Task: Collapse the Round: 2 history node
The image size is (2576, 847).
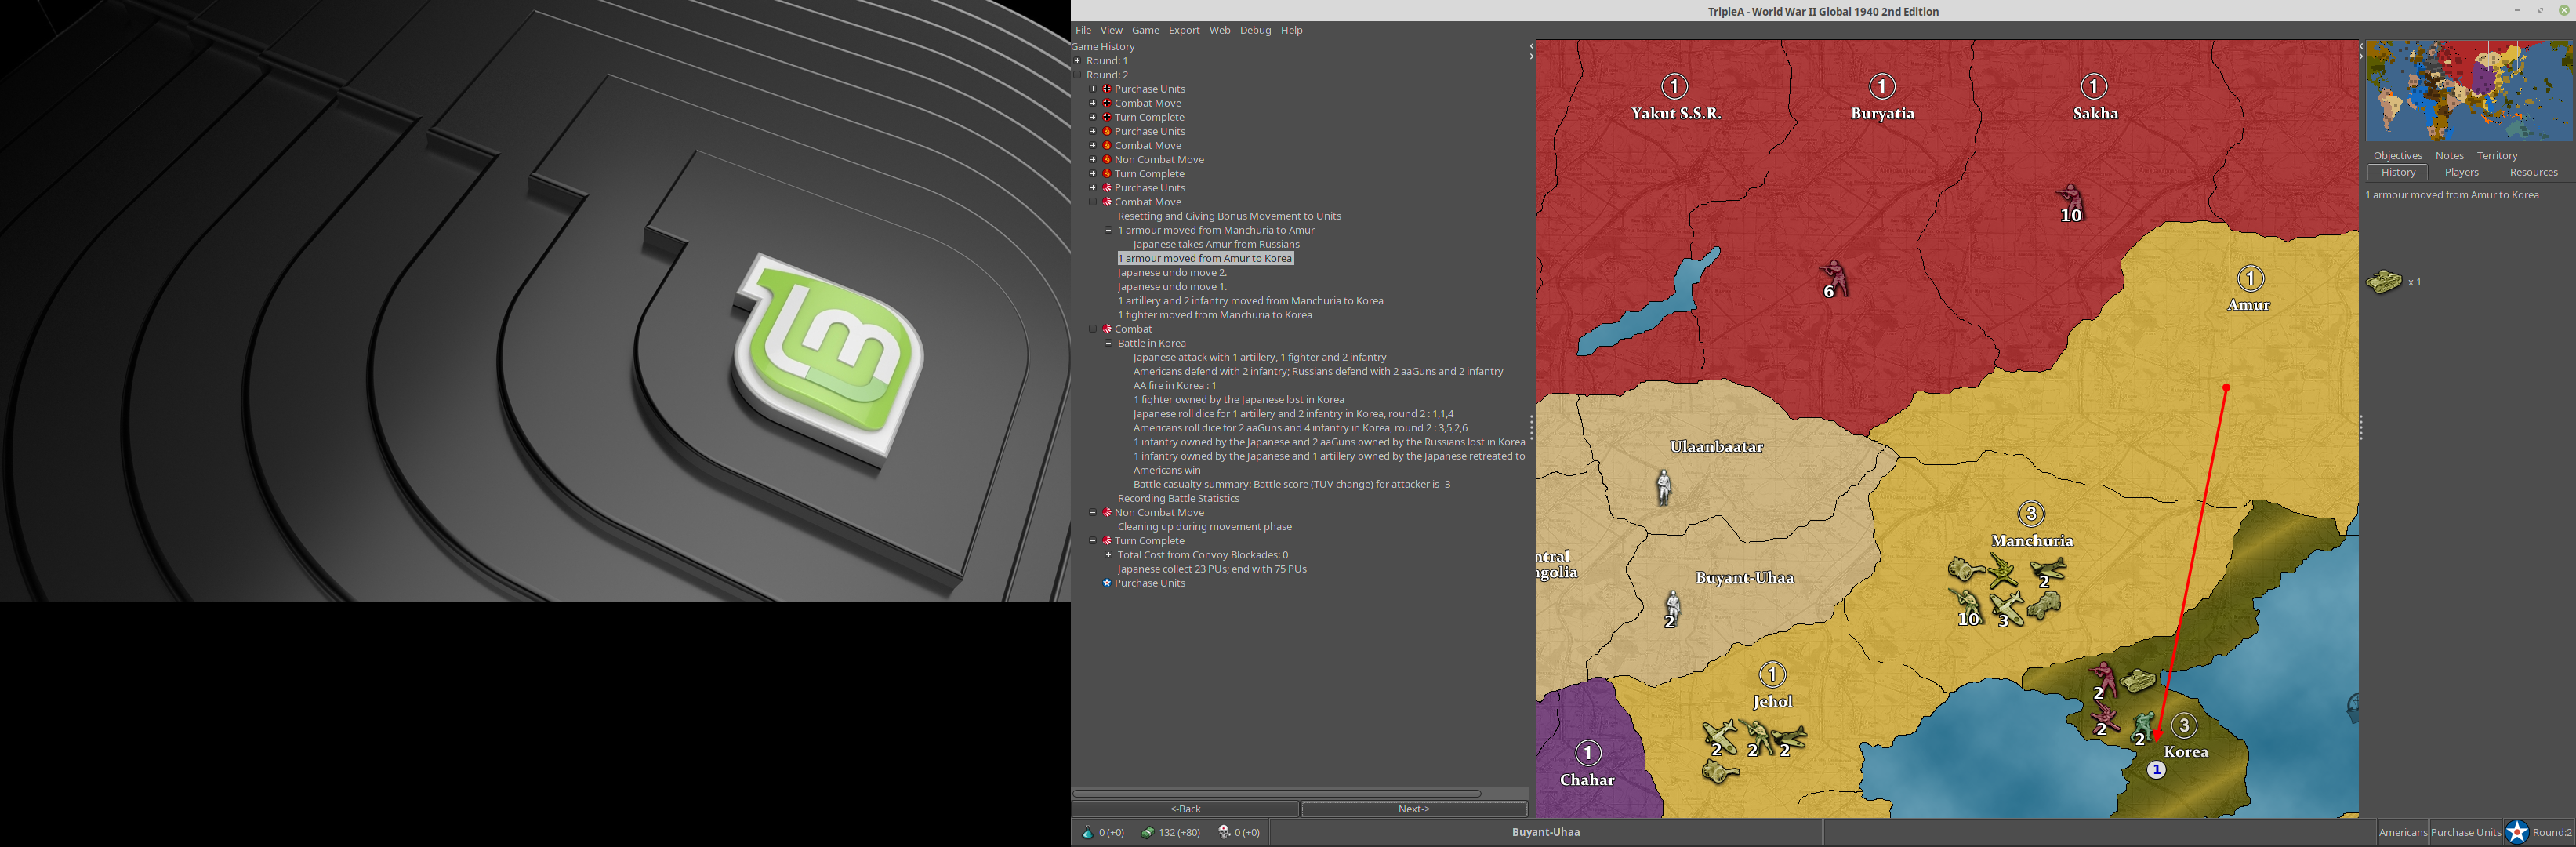Action: click(x=1077, y=75)
